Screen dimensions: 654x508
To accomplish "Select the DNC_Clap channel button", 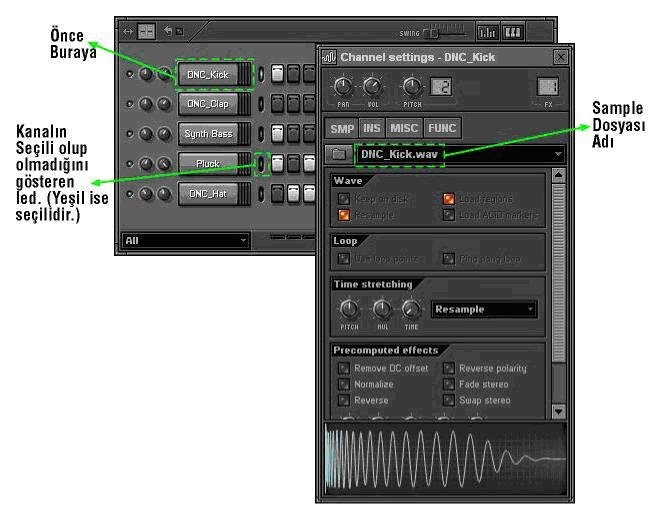I will [x=209, y=104].
